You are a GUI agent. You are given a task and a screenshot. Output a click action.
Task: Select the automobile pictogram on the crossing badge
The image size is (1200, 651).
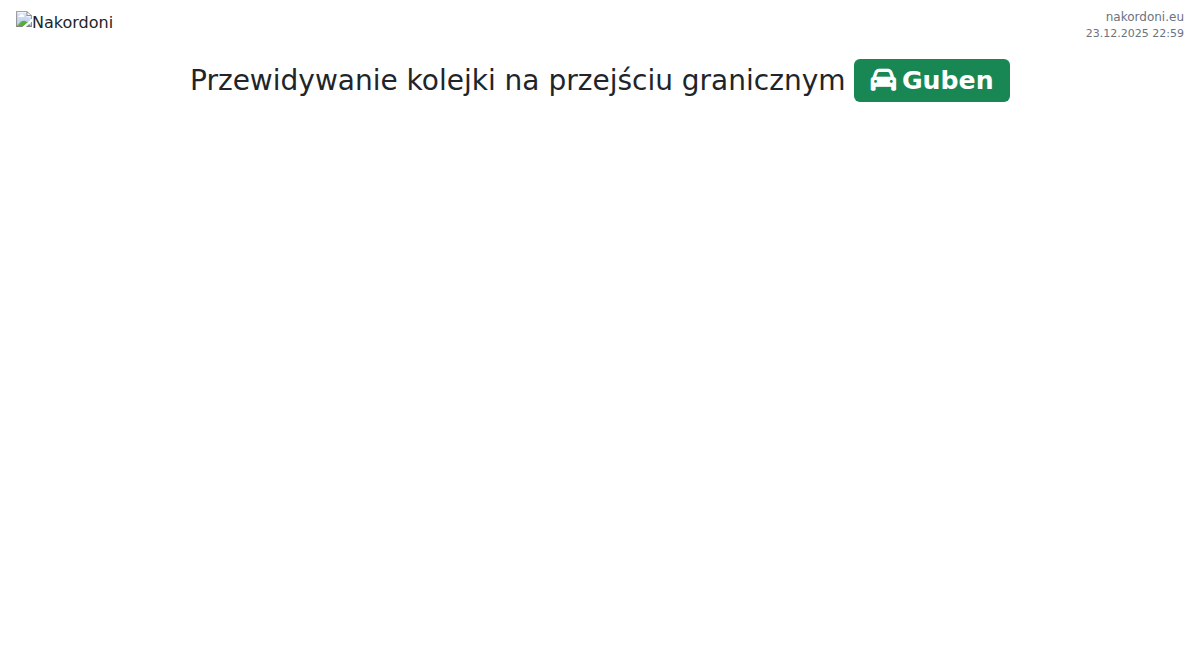[x=881, y=79]
